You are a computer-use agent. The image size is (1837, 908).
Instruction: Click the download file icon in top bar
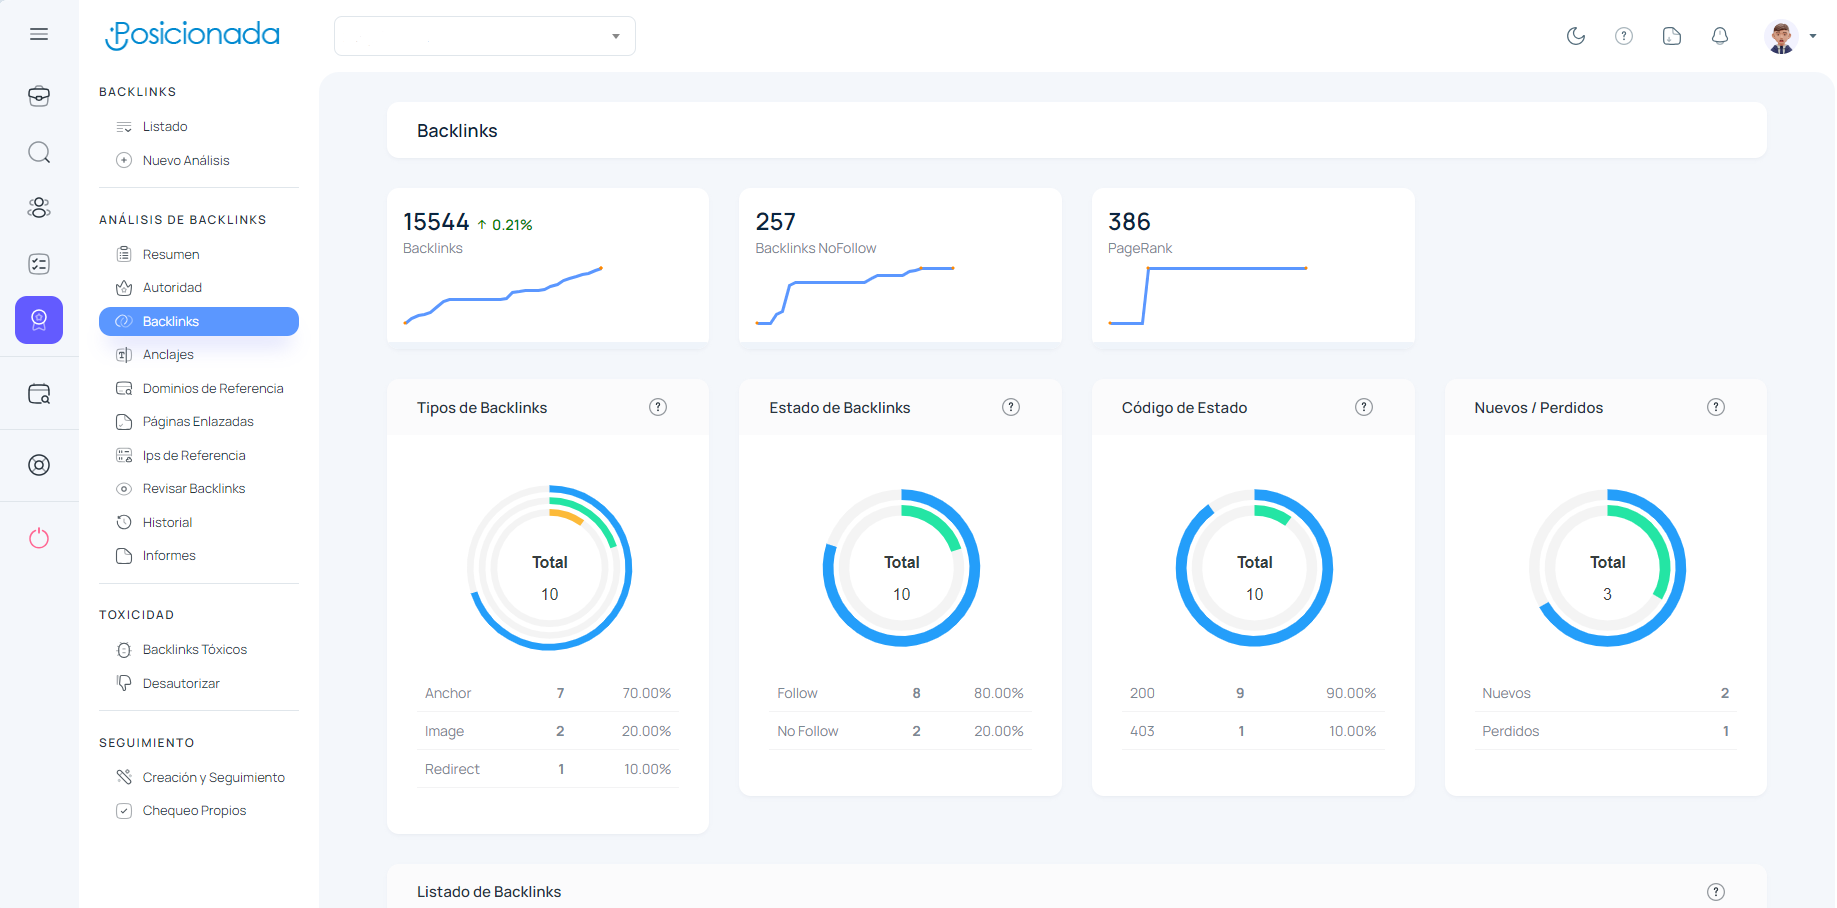[1672, 36]
